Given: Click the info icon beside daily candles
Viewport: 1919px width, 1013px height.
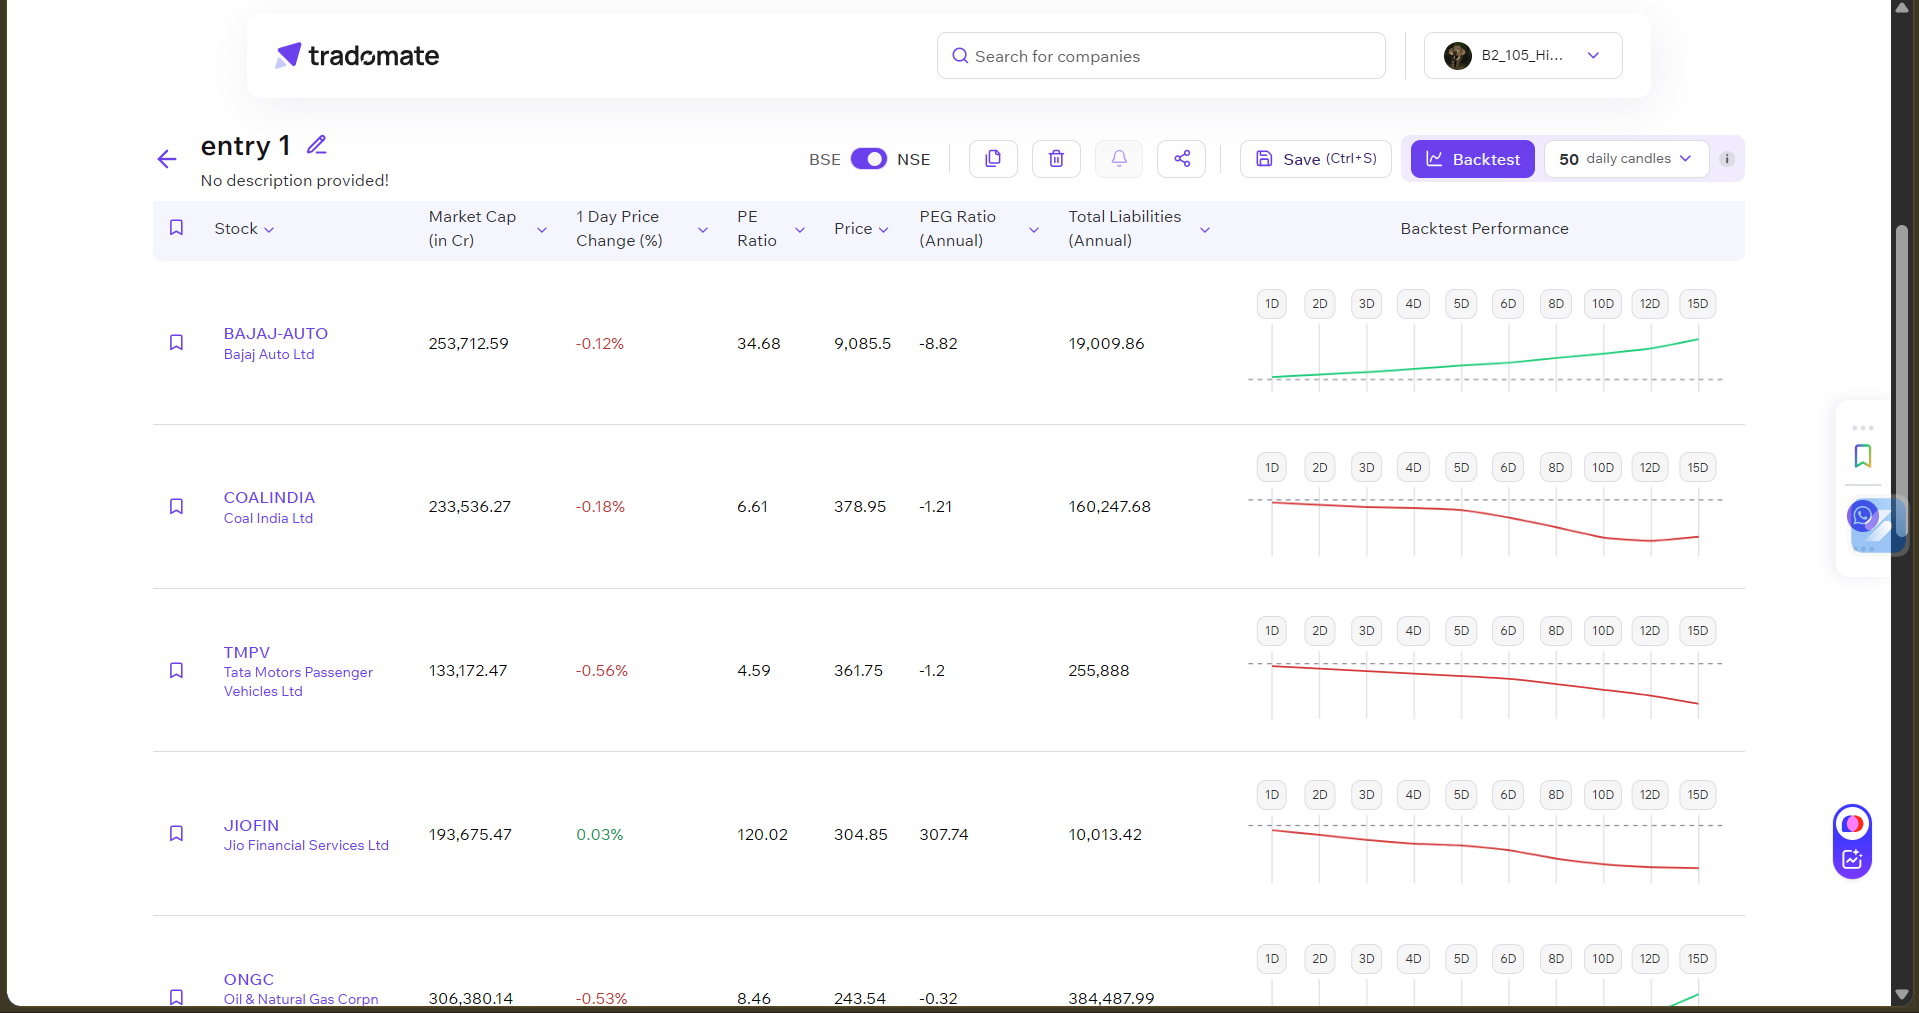Looking at the screenshot, I should tap(1727, 159).
